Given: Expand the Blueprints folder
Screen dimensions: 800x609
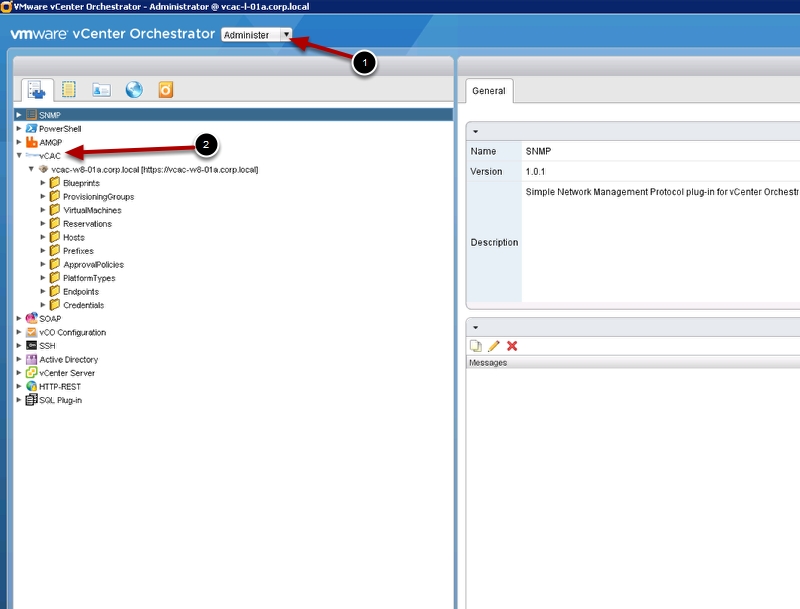Looking at the screenshot, I should pyautogui.click(x=43, y=183).
